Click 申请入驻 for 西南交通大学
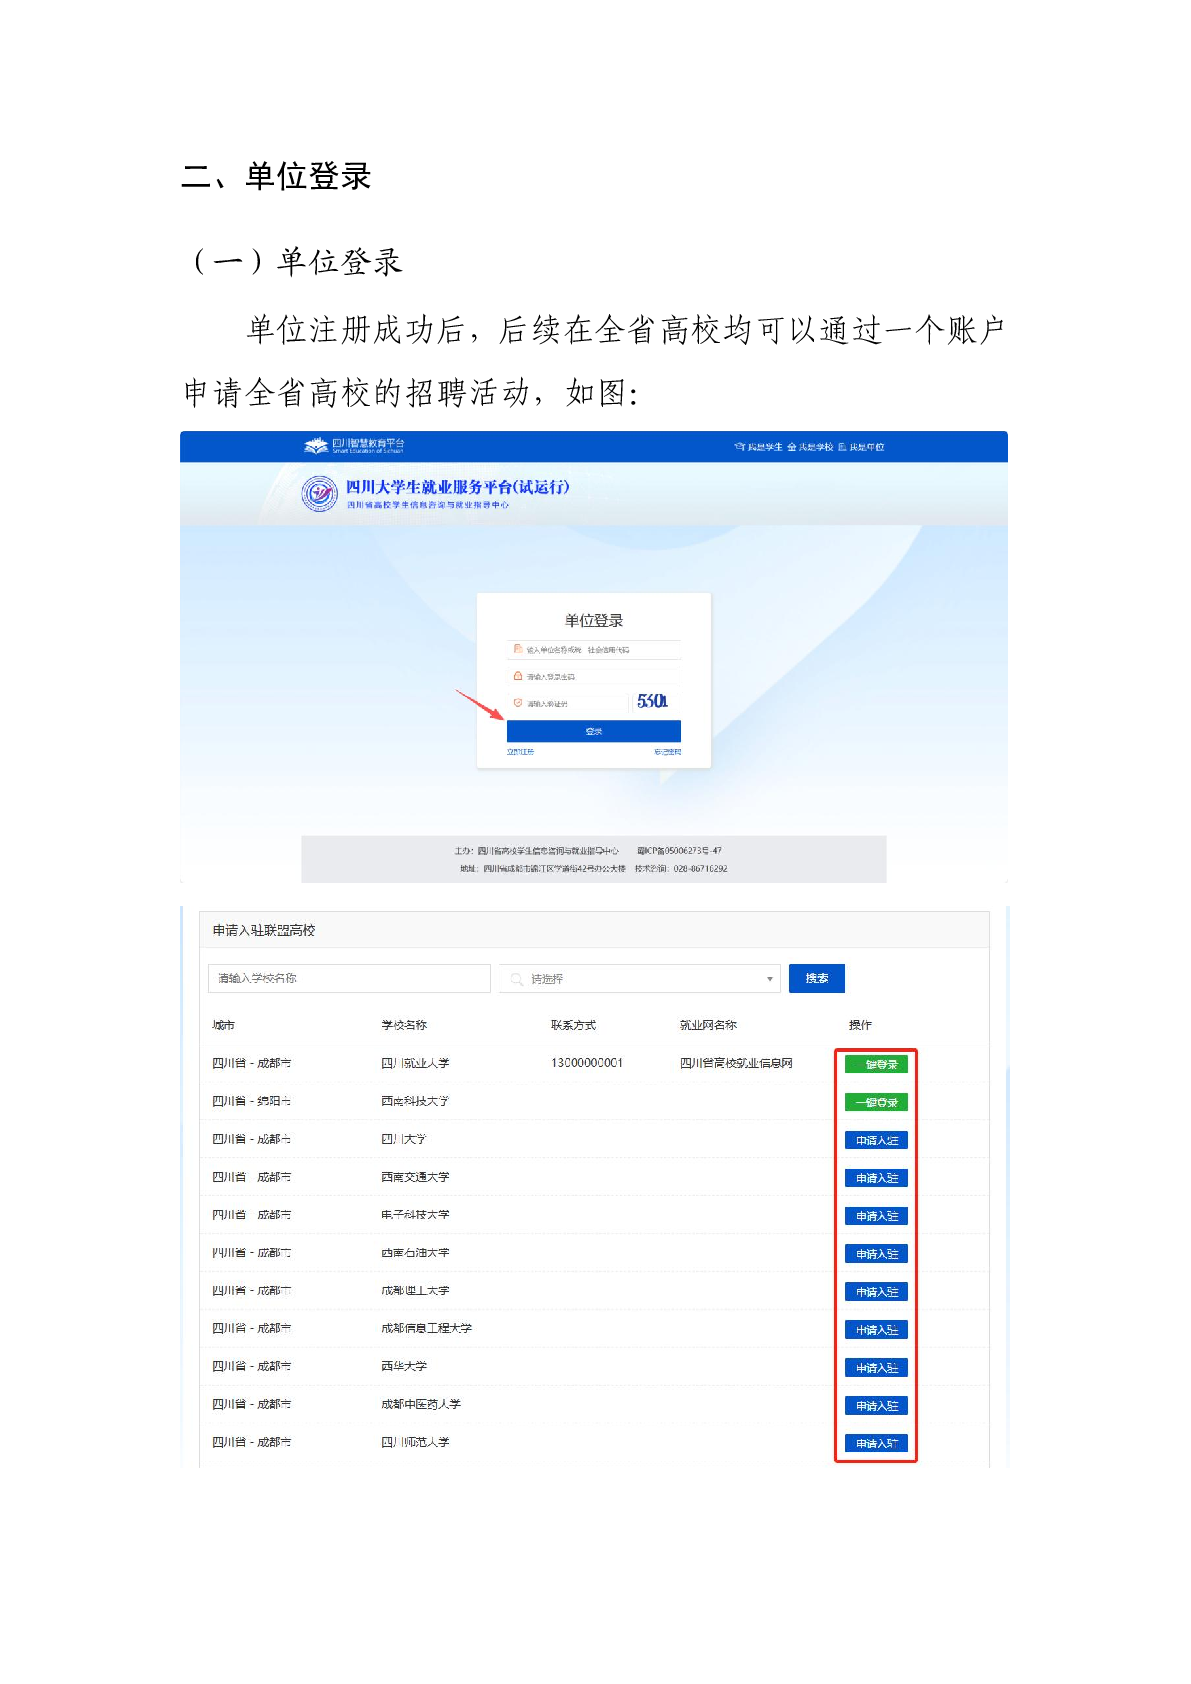 [x=876, y=1178]
